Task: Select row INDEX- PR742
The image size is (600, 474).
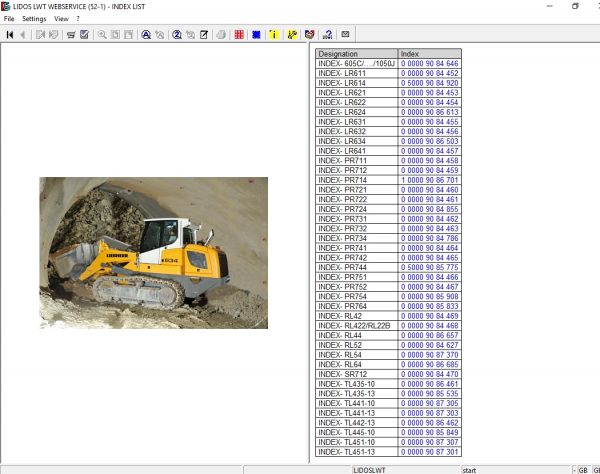Action: point(388,258)
